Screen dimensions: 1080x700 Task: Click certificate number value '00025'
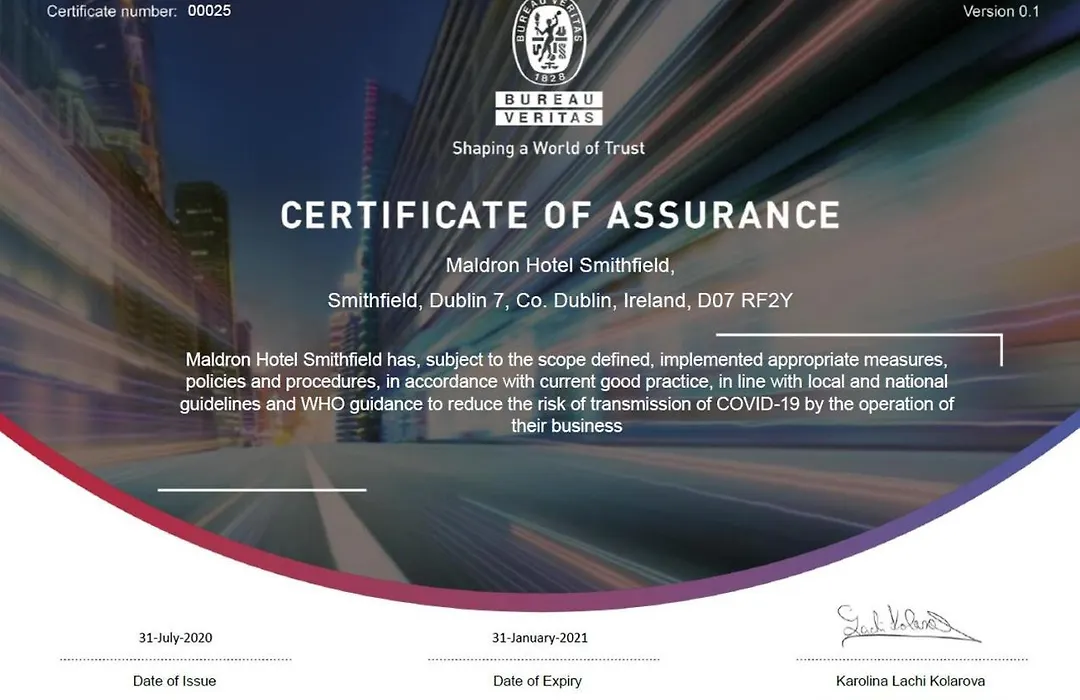209,11
